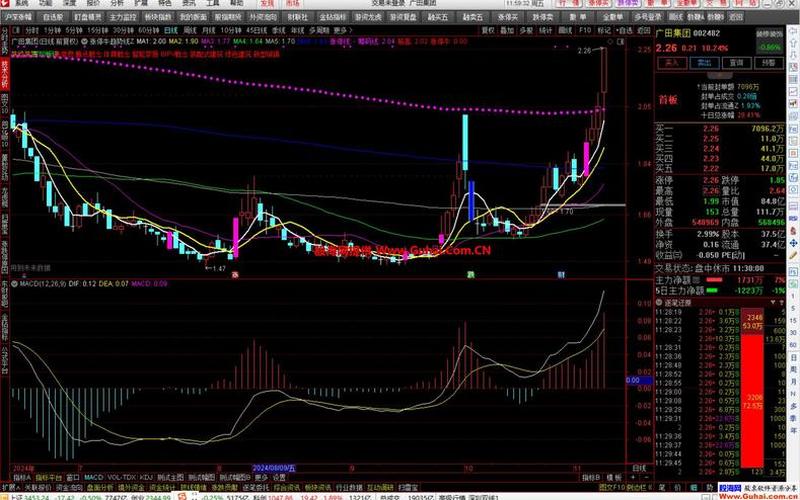
Task: Click the top icon in right sidebar
Action: coord(791,32)
